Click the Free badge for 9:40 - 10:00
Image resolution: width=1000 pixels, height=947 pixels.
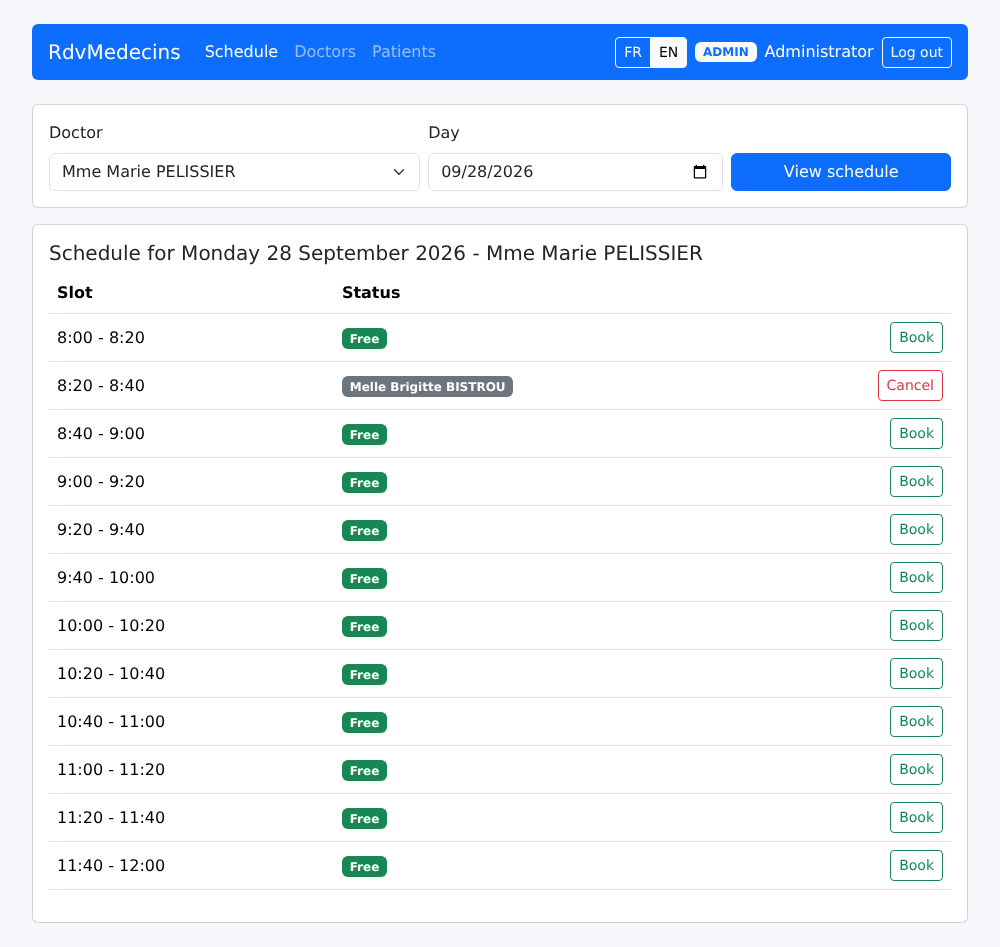(364, 578)
